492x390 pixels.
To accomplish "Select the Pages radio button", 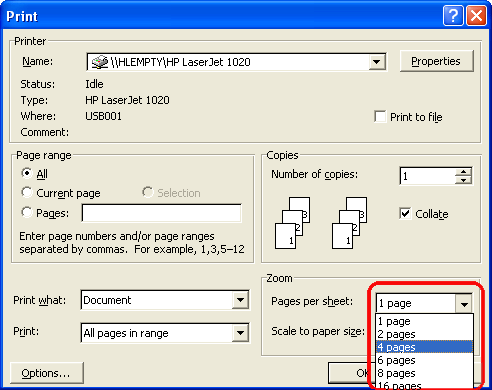I will (27, 212).
